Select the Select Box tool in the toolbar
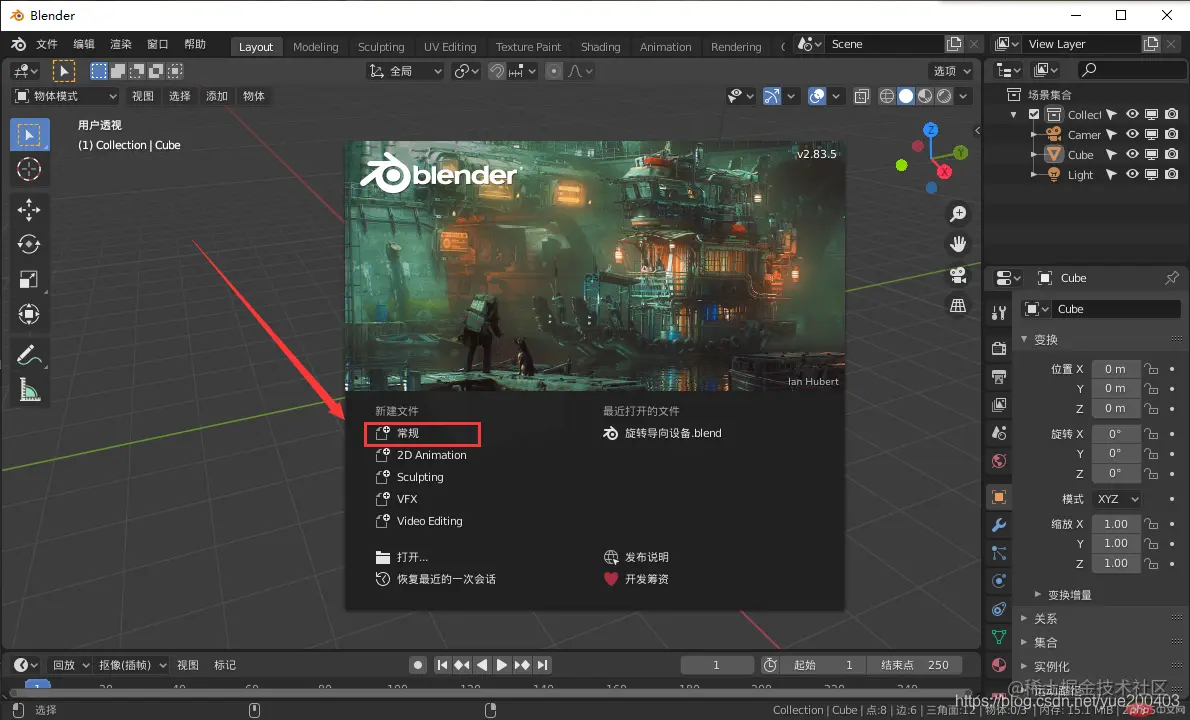Screen dimensions: 1190x720 coord(30,135)
